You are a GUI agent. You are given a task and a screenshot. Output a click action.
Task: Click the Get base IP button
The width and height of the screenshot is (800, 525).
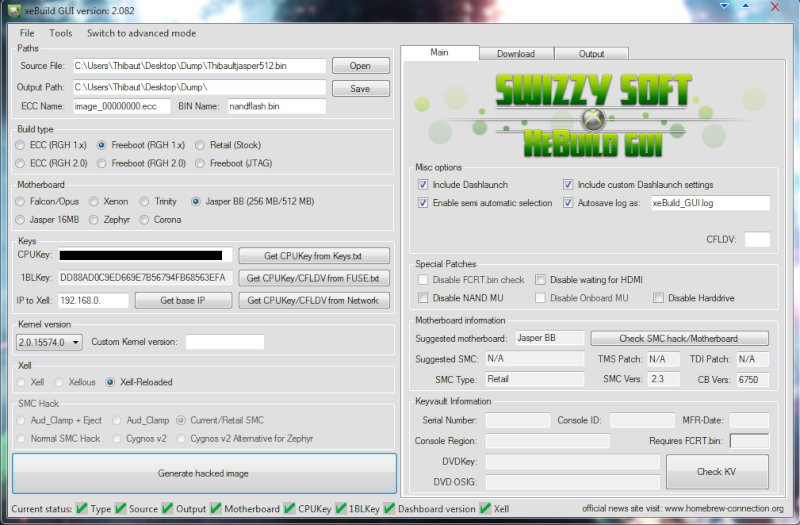pos(183,301)
